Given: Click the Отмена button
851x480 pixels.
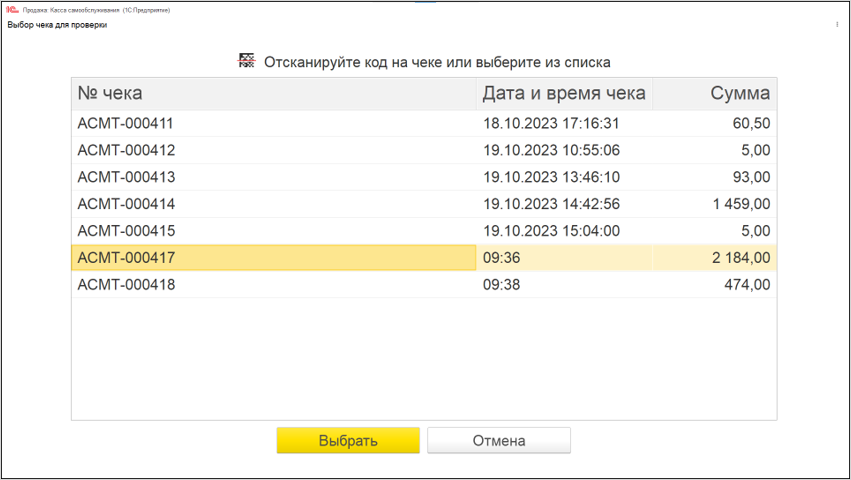Looking at the screenshot, I should click(498, 441).
